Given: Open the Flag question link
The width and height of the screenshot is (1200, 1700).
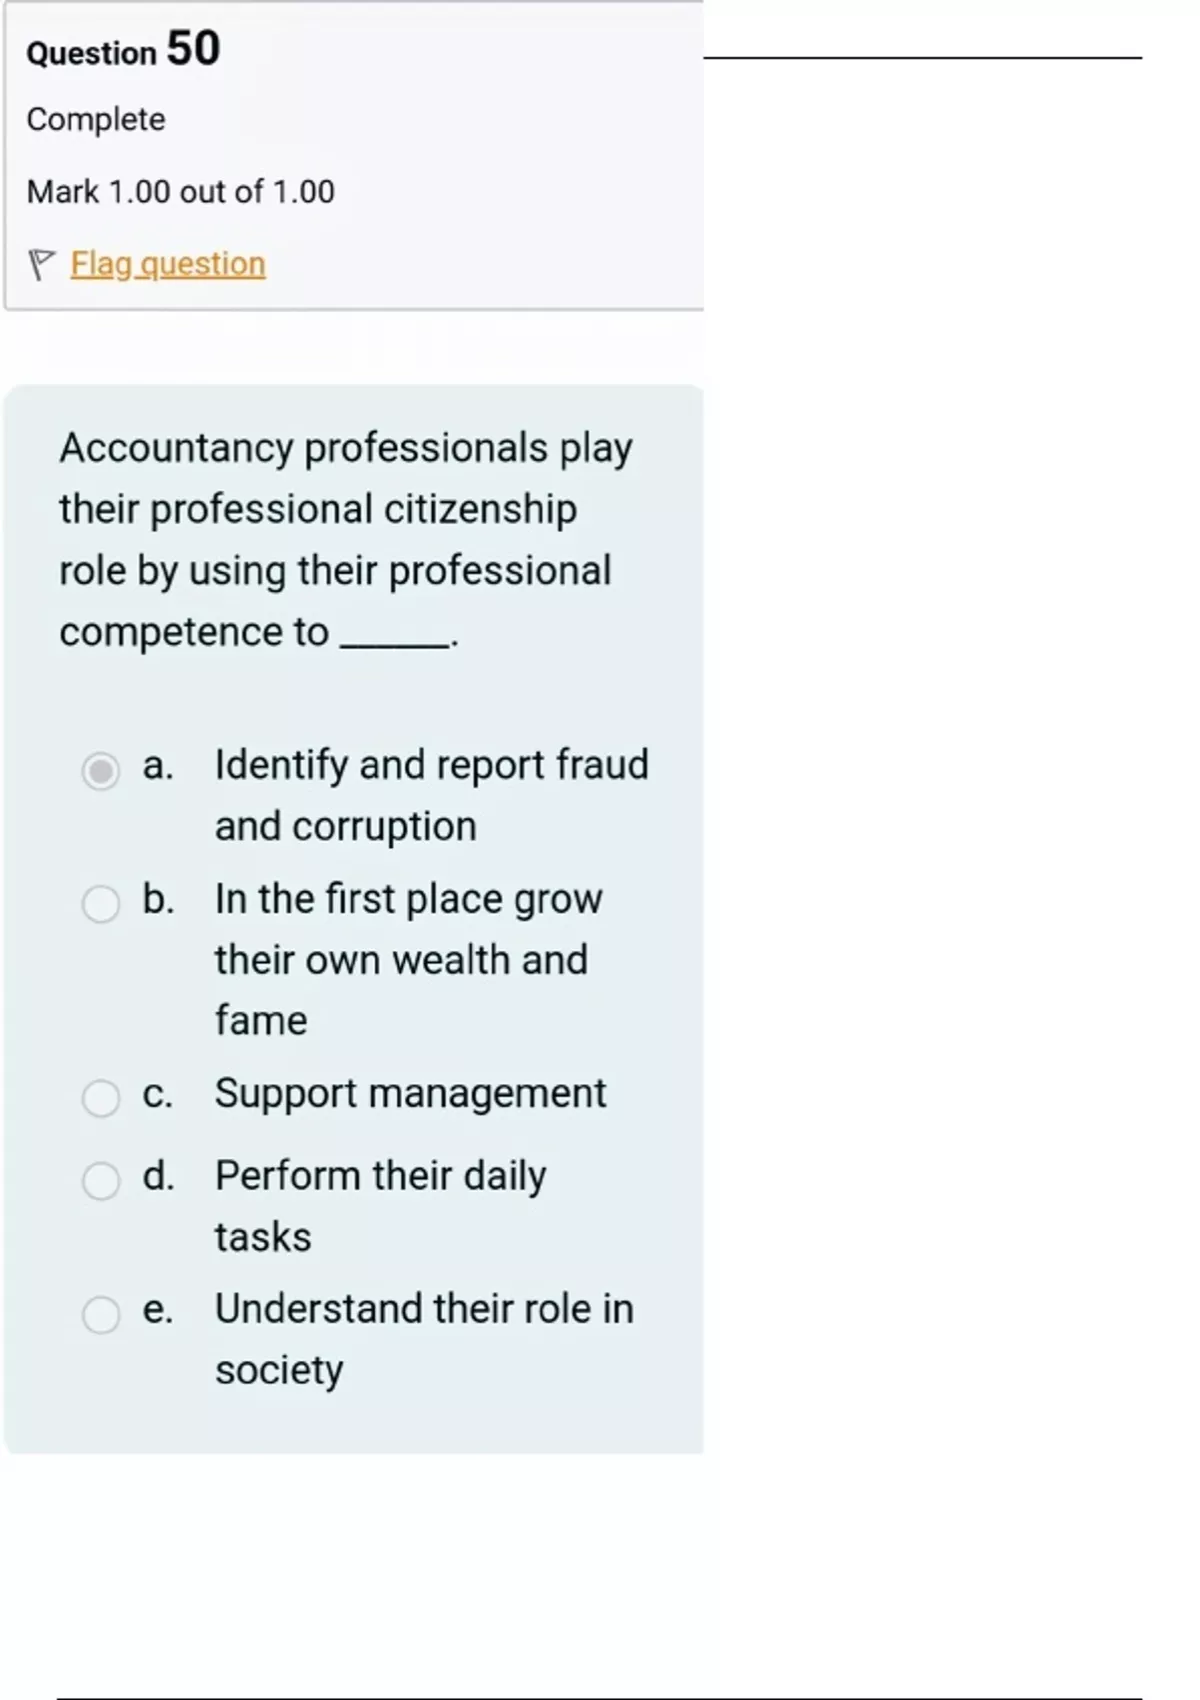Looking at the screenshot, I should click(168, 264).
